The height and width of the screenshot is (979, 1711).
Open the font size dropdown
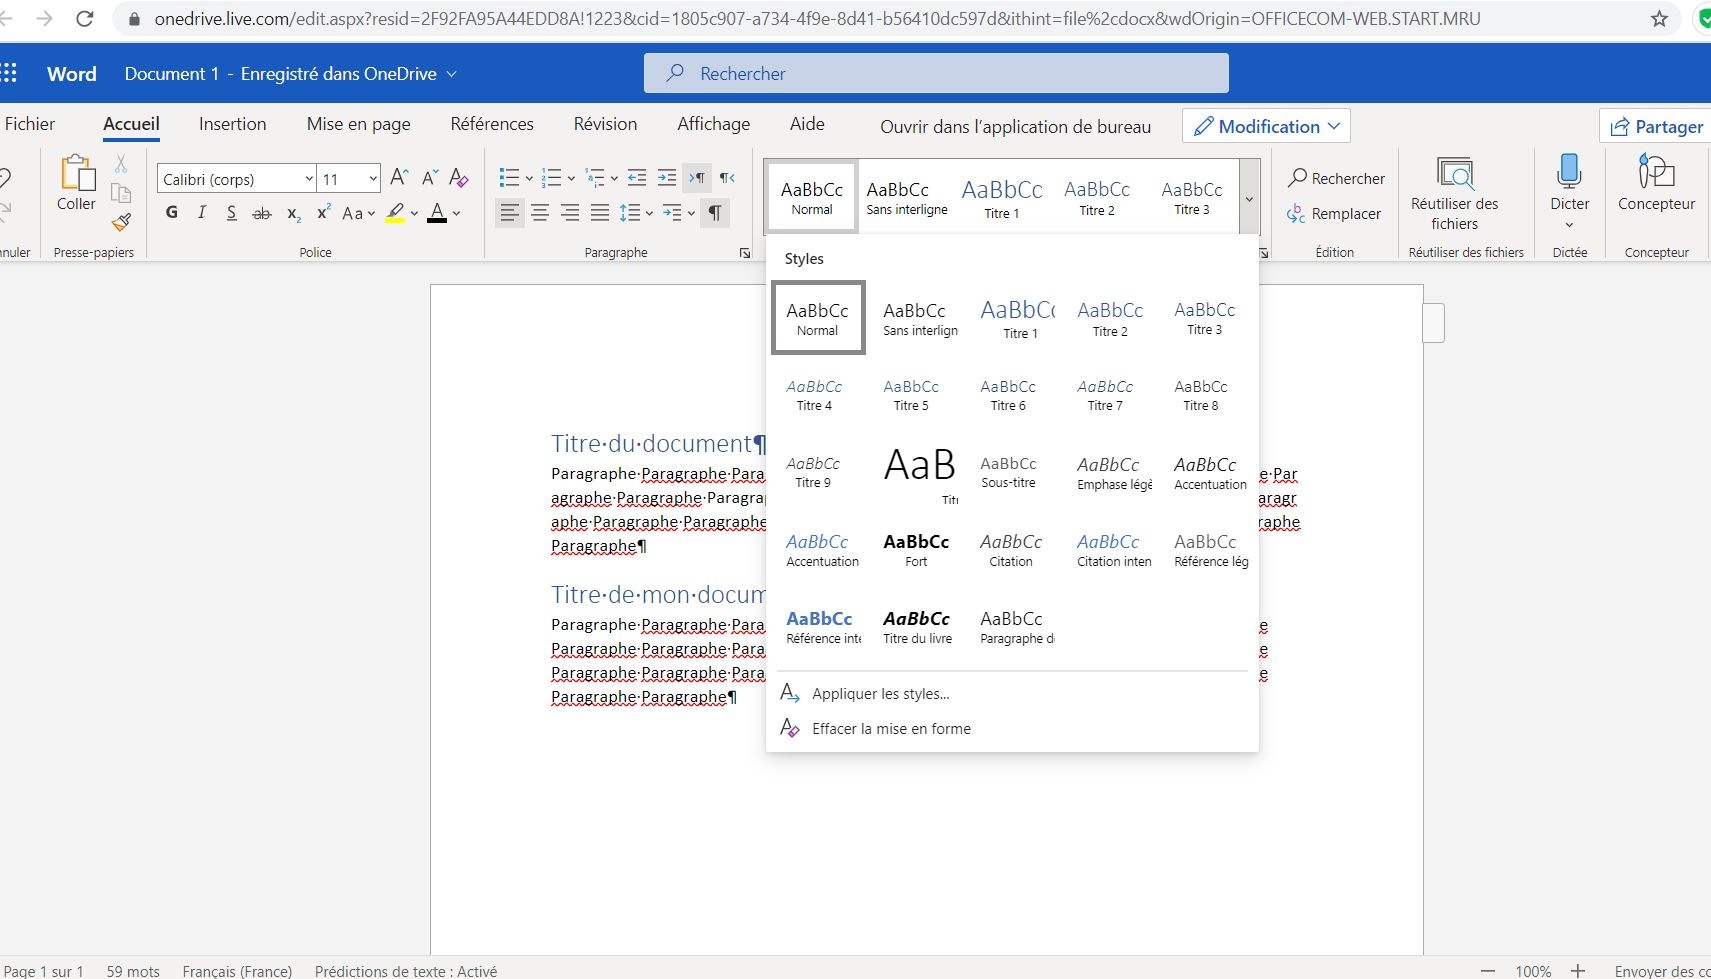tap(372, 179)
